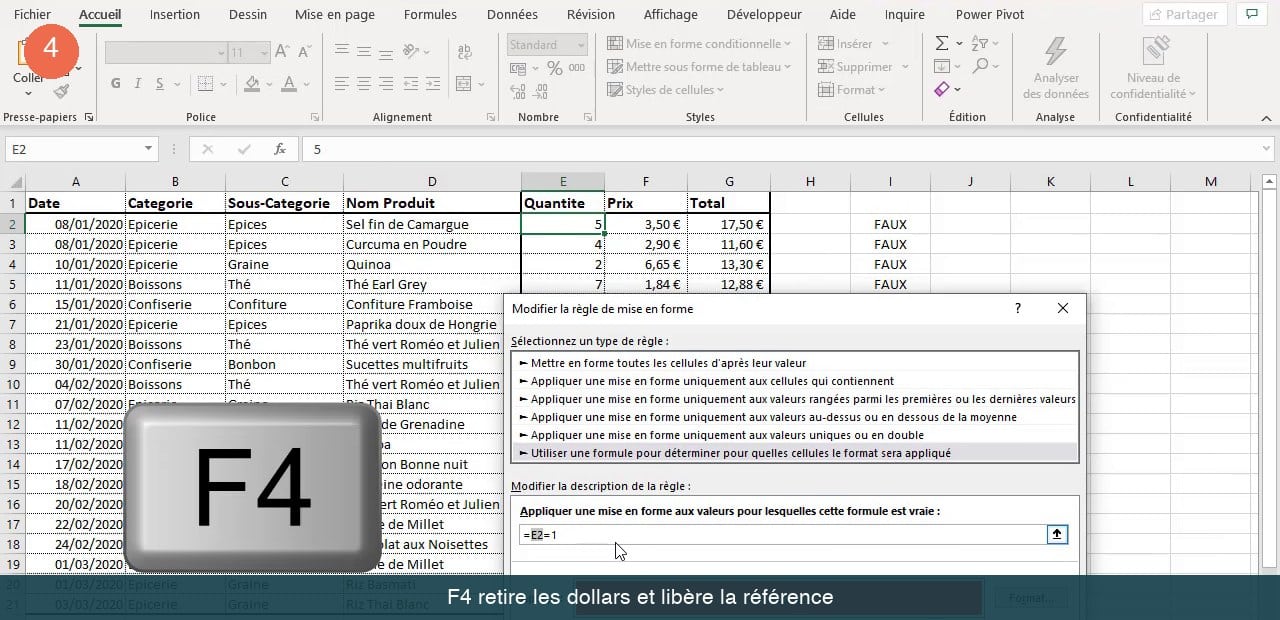Click the text orientation icon

point(412,50)
